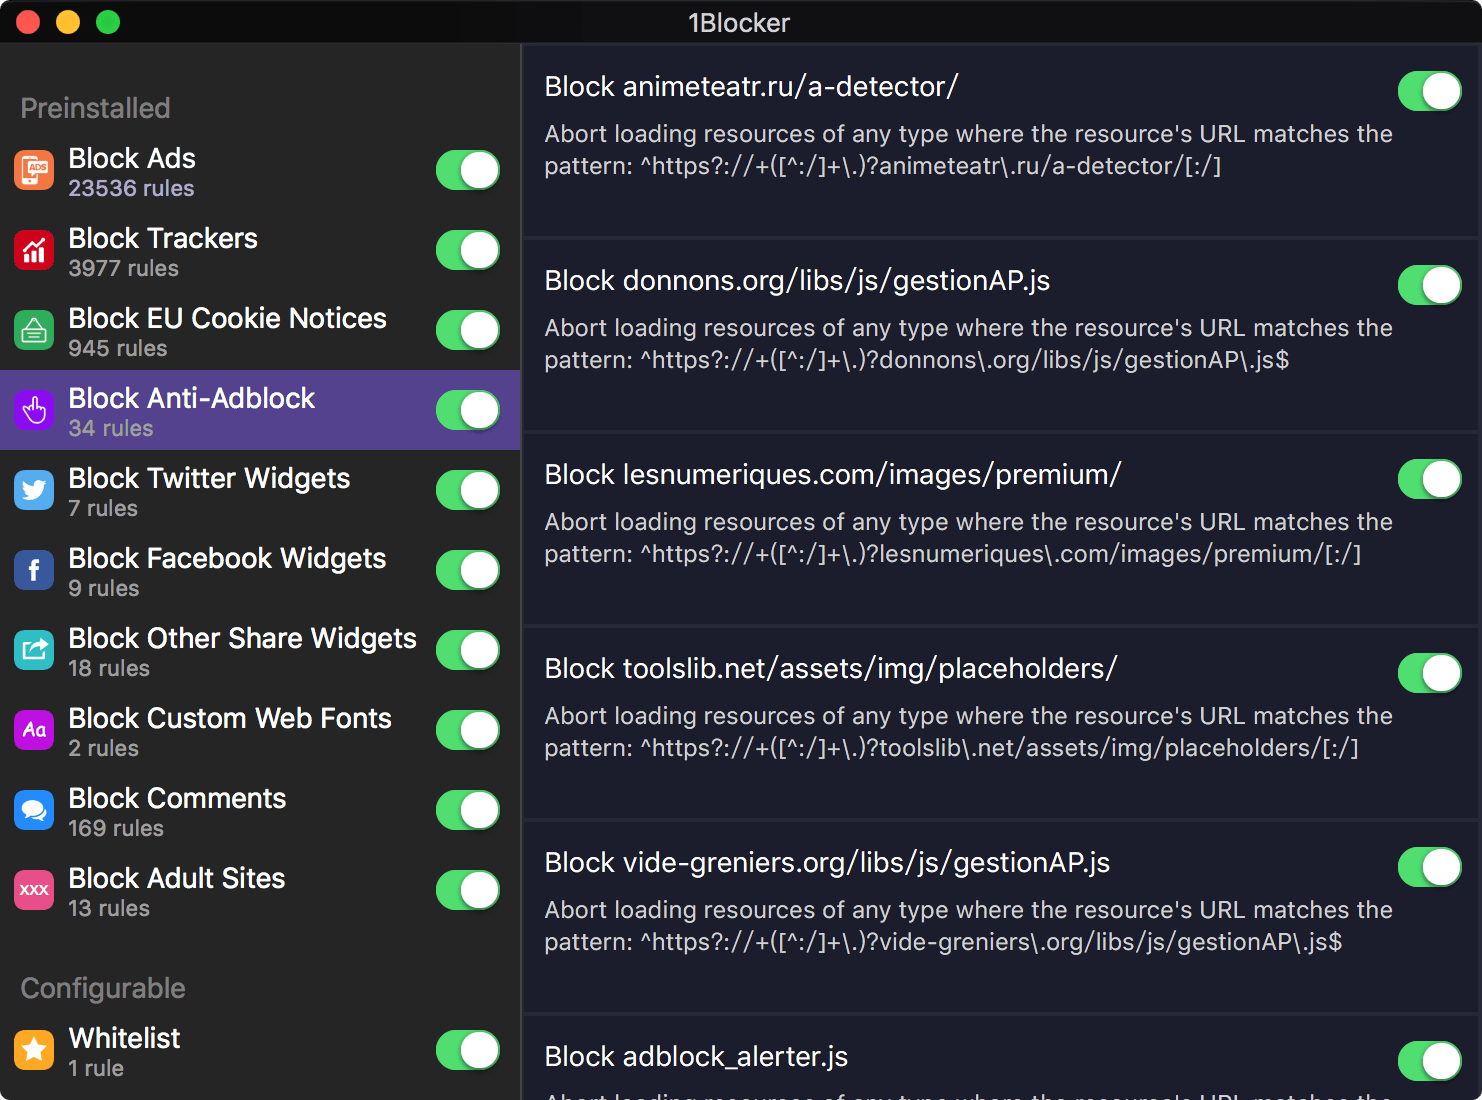This screenshot has height=1100, width=1482.
Task: Click the yellow minimize window button
Action: pyautogui.click(x=68, y=22)
